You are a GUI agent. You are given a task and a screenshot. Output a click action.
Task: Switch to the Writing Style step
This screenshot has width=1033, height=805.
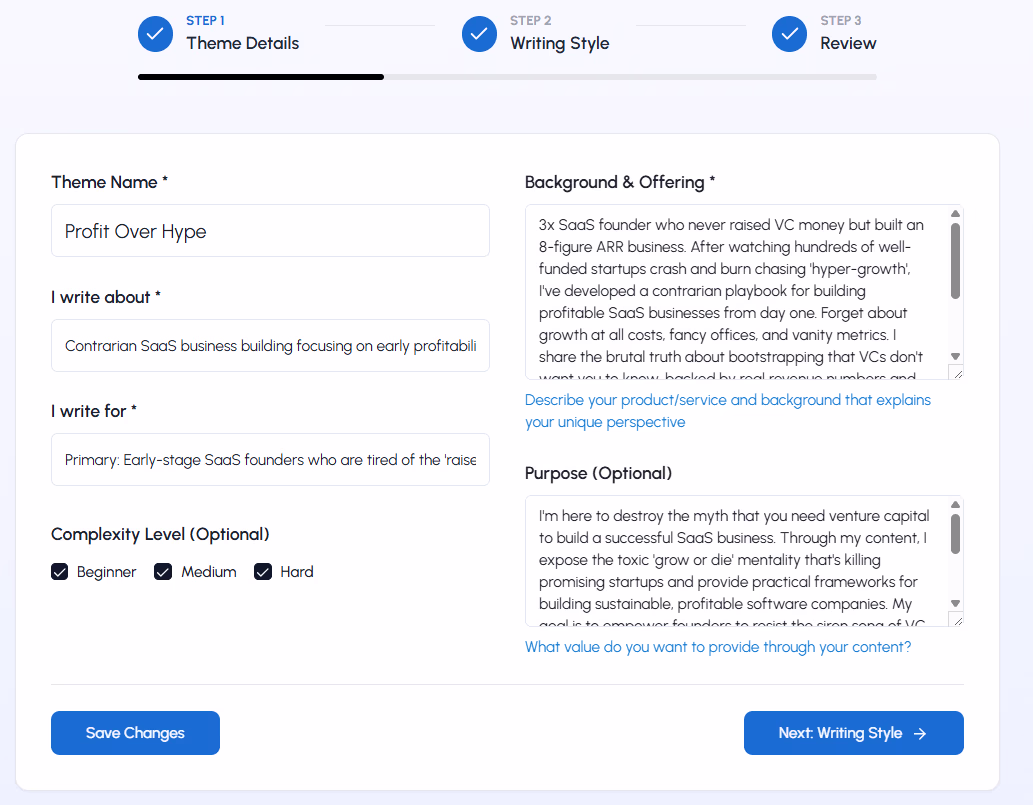tap(559, 43)
